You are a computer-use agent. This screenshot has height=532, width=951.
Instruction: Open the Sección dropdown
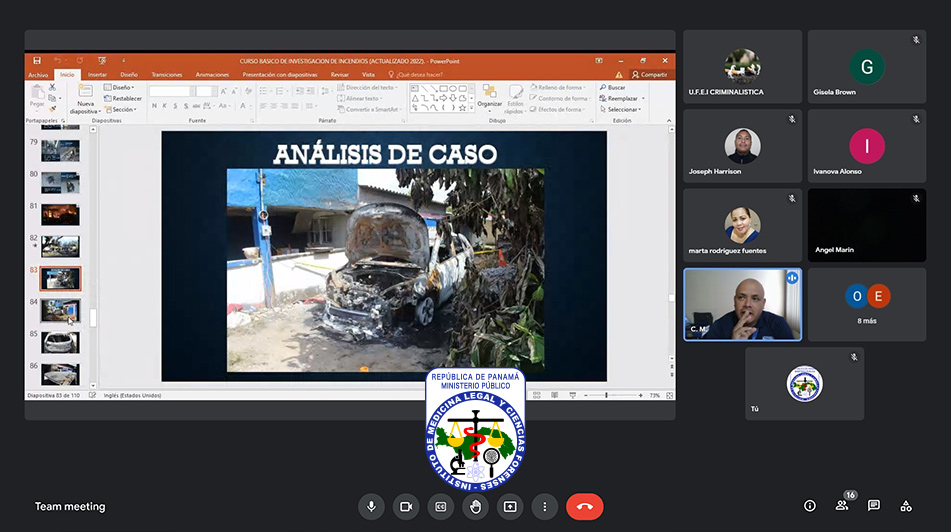[121, 109]
